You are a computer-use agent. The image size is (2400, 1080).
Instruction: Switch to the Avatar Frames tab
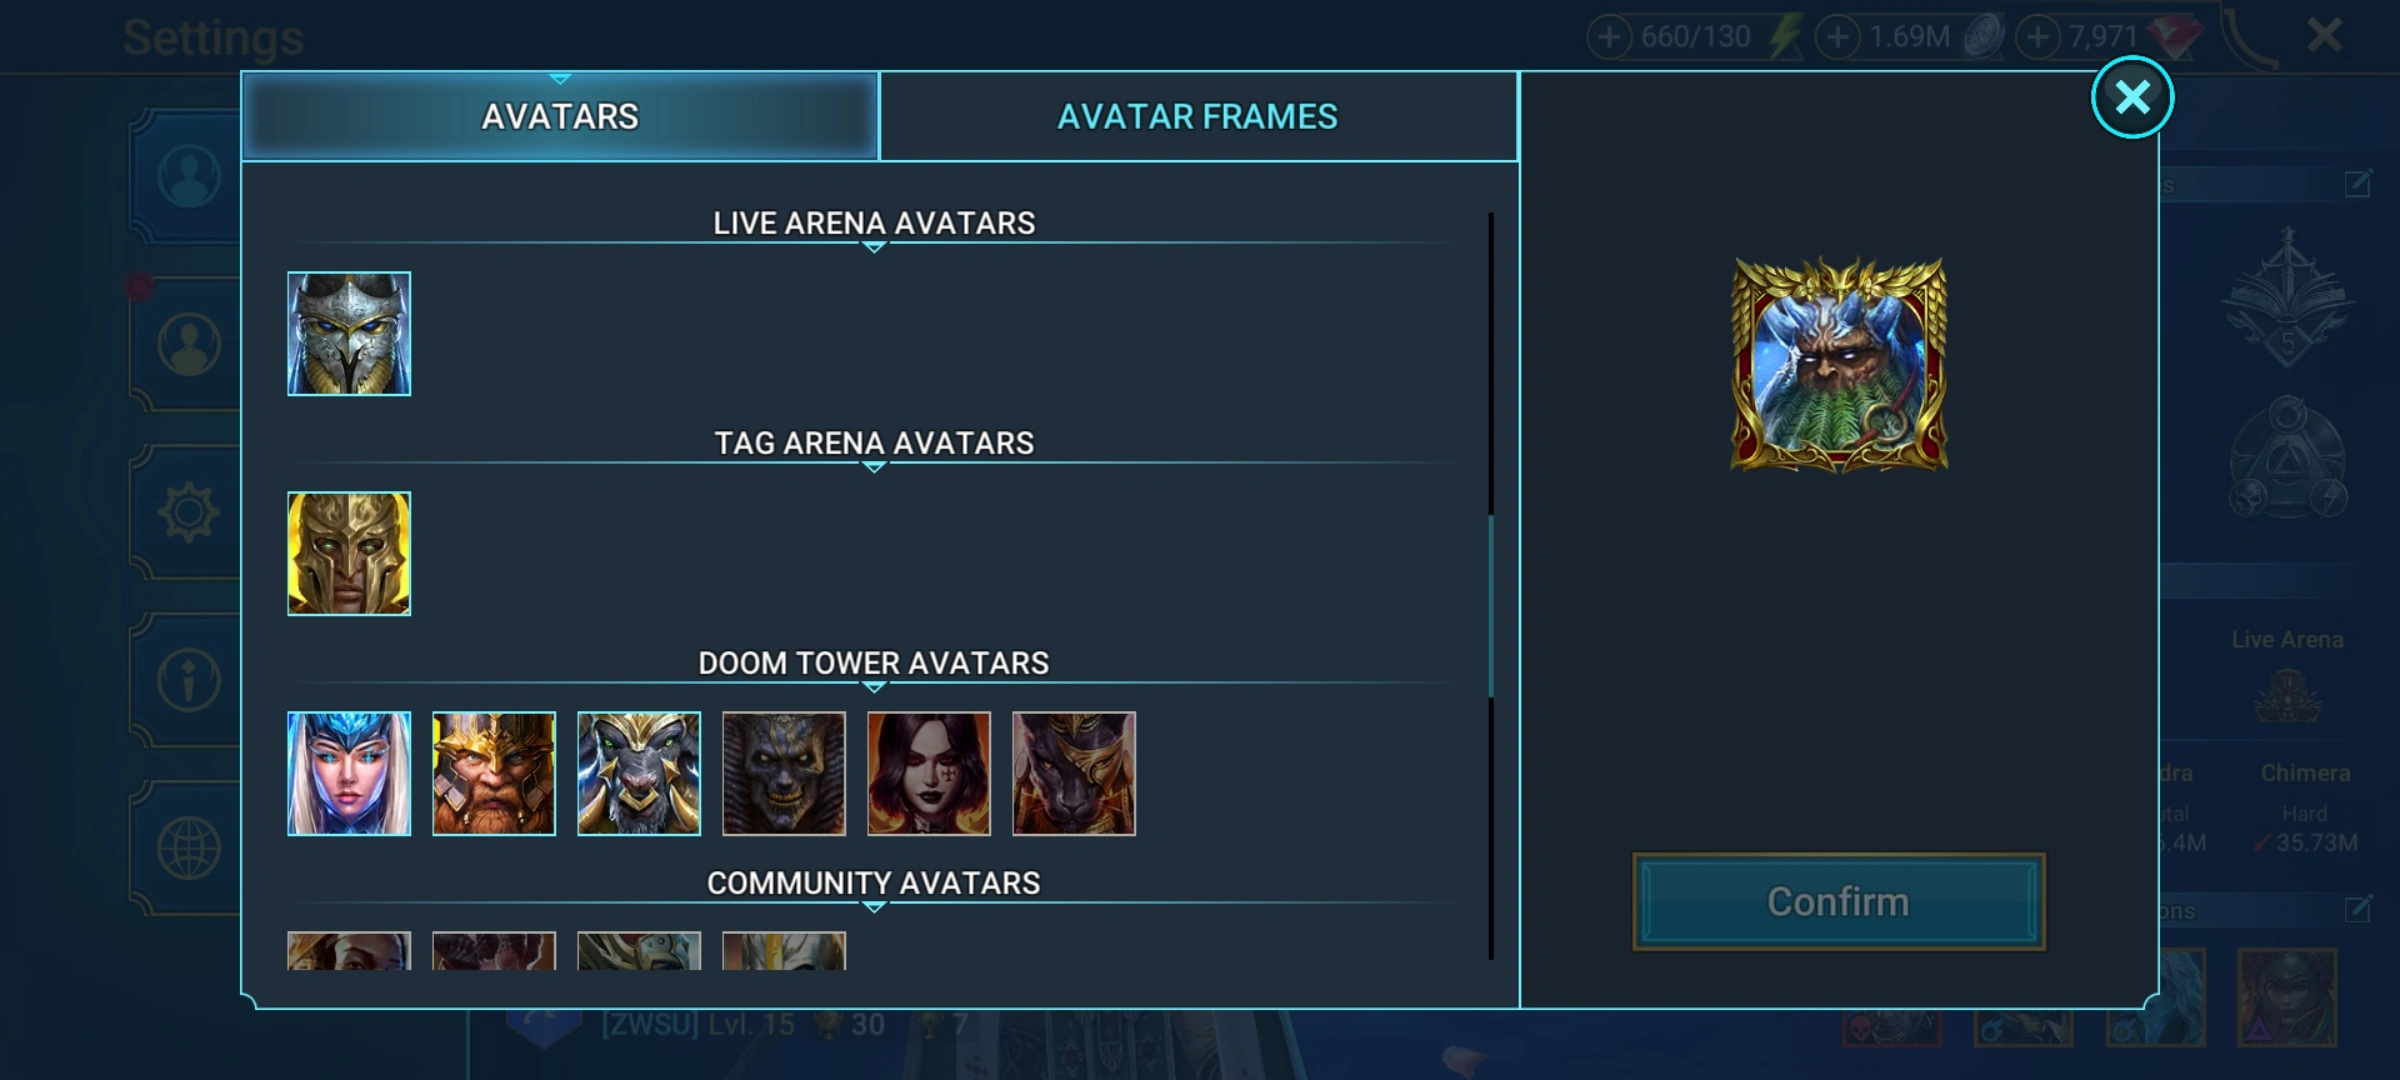tap(1198, 117)
